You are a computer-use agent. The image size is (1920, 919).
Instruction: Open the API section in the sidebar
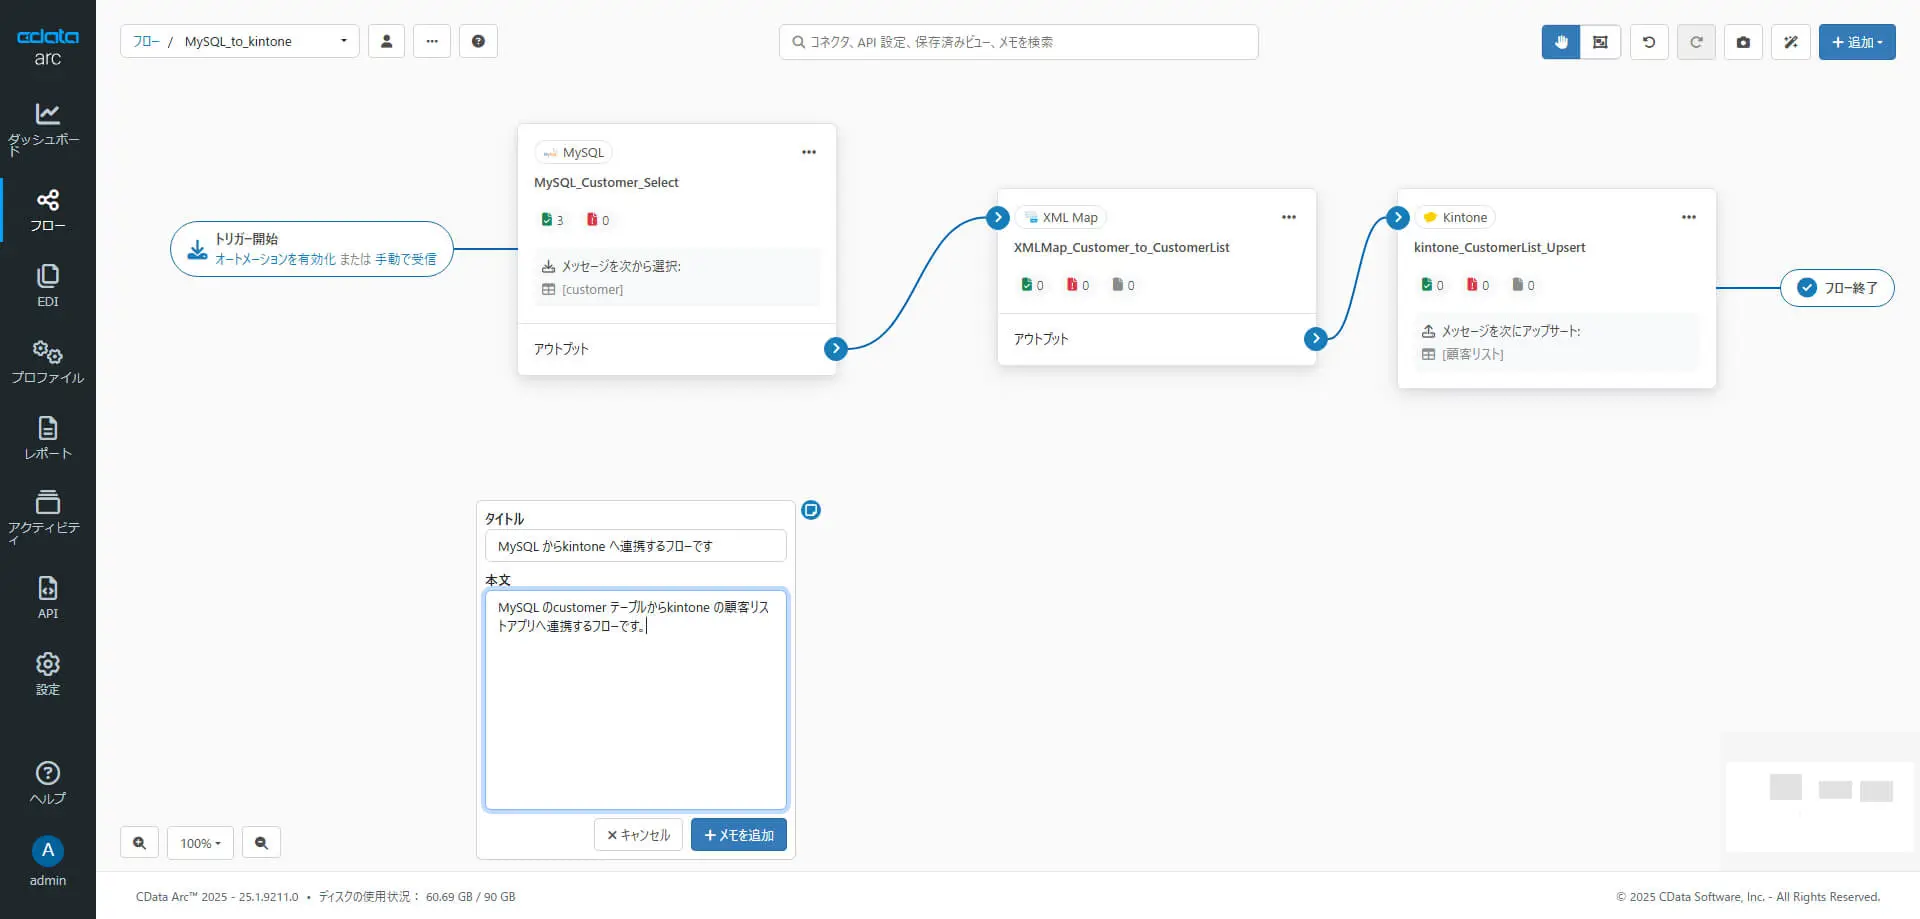[47, 597]
